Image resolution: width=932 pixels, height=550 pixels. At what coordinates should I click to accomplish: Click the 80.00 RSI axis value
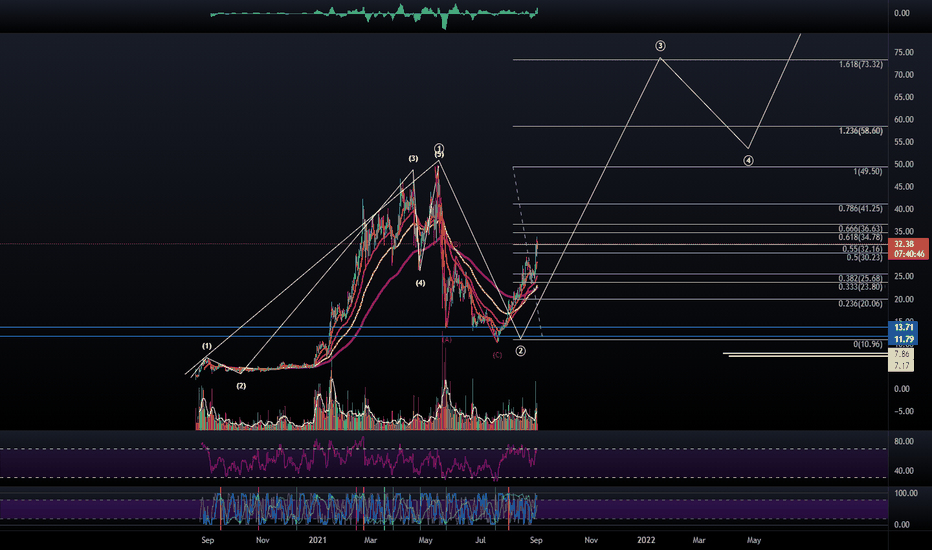click(x=903, y=441)
